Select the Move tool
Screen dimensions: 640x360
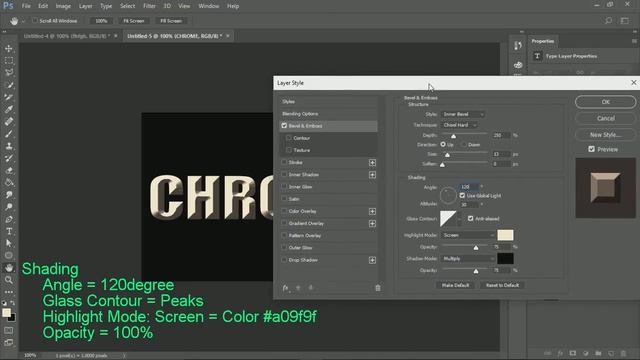pyautogui.click(x=9, y=49)
